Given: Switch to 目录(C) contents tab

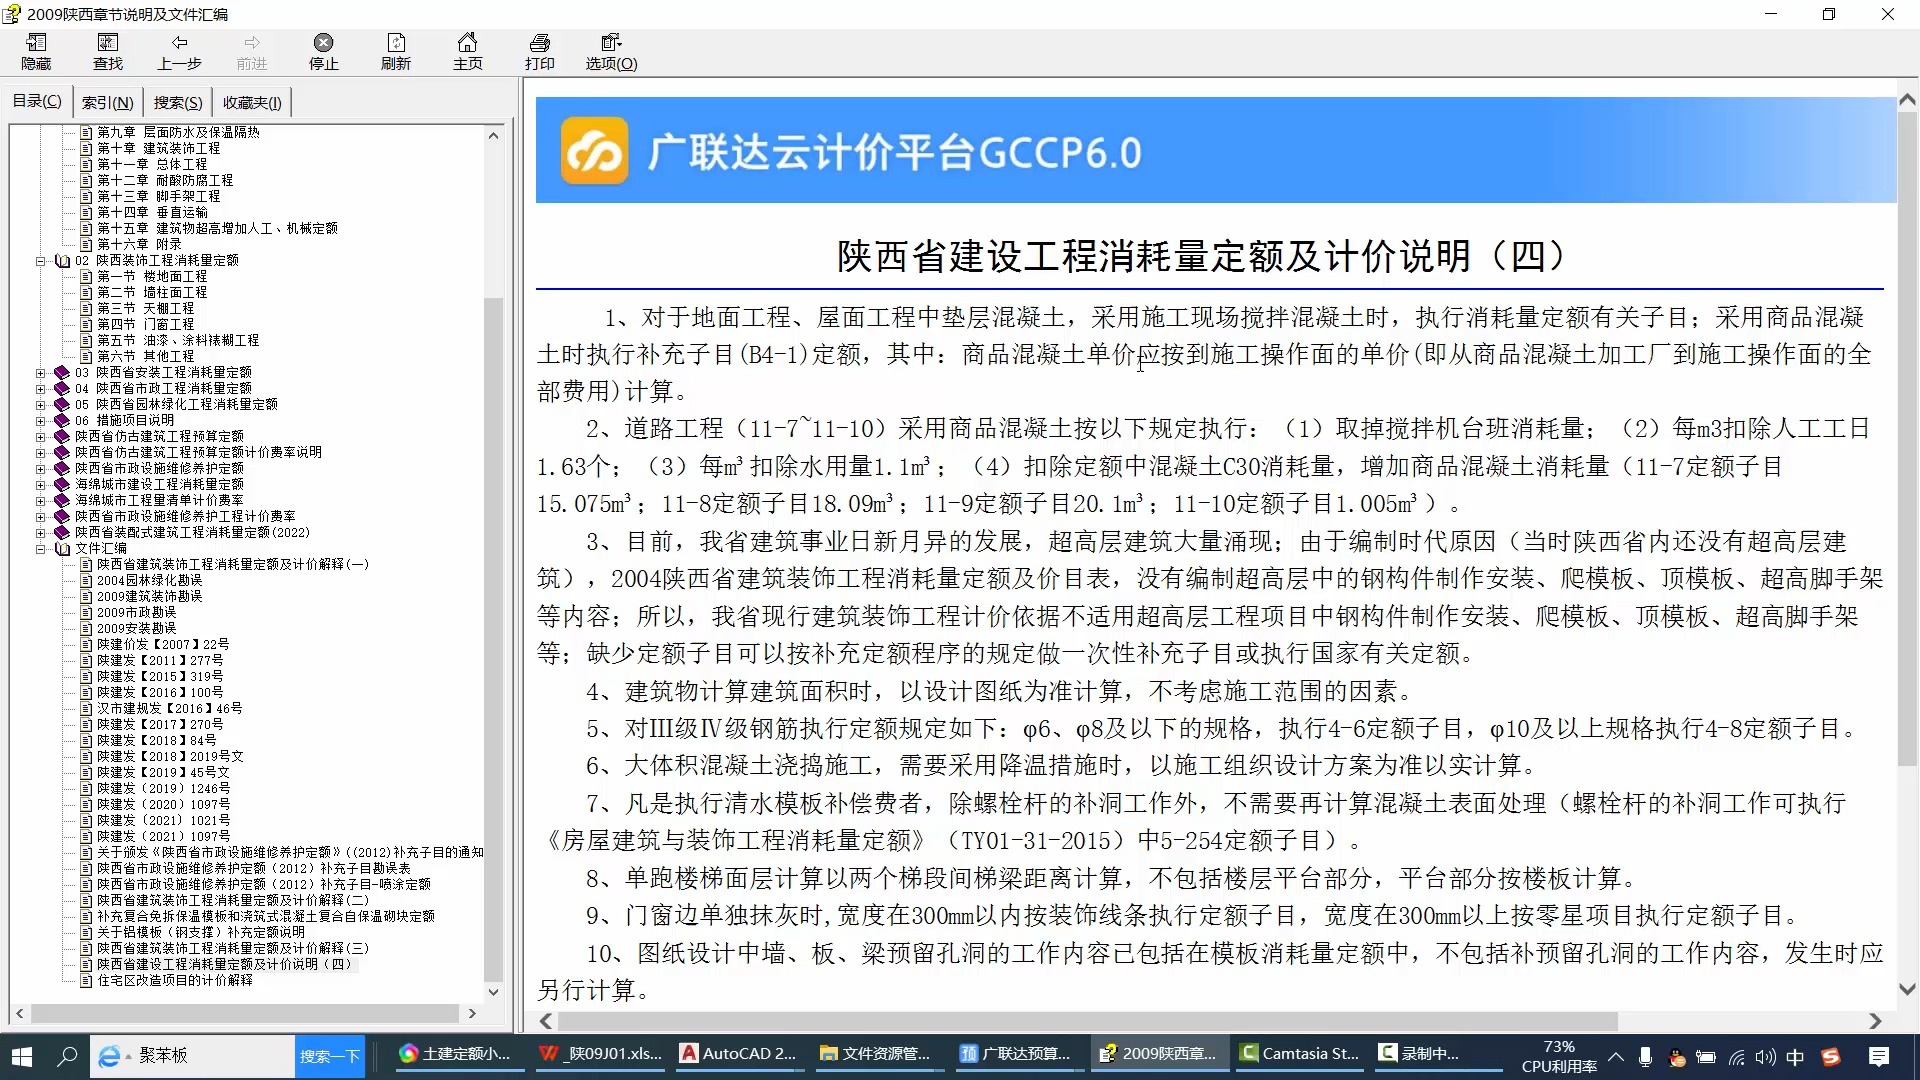Looking at the screenshot, I should pyautogui.click(x=37, y=102).
